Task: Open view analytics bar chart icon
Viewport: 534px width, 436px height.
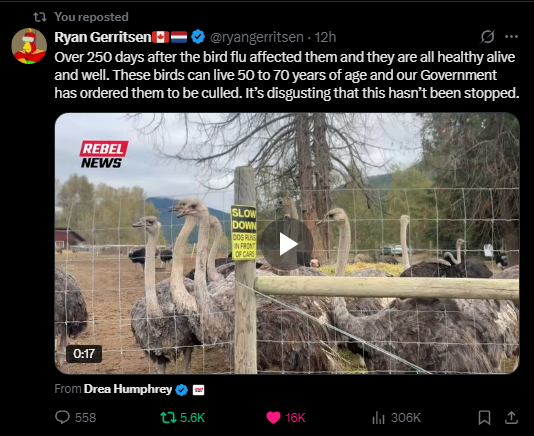Action: click(378, 417)
